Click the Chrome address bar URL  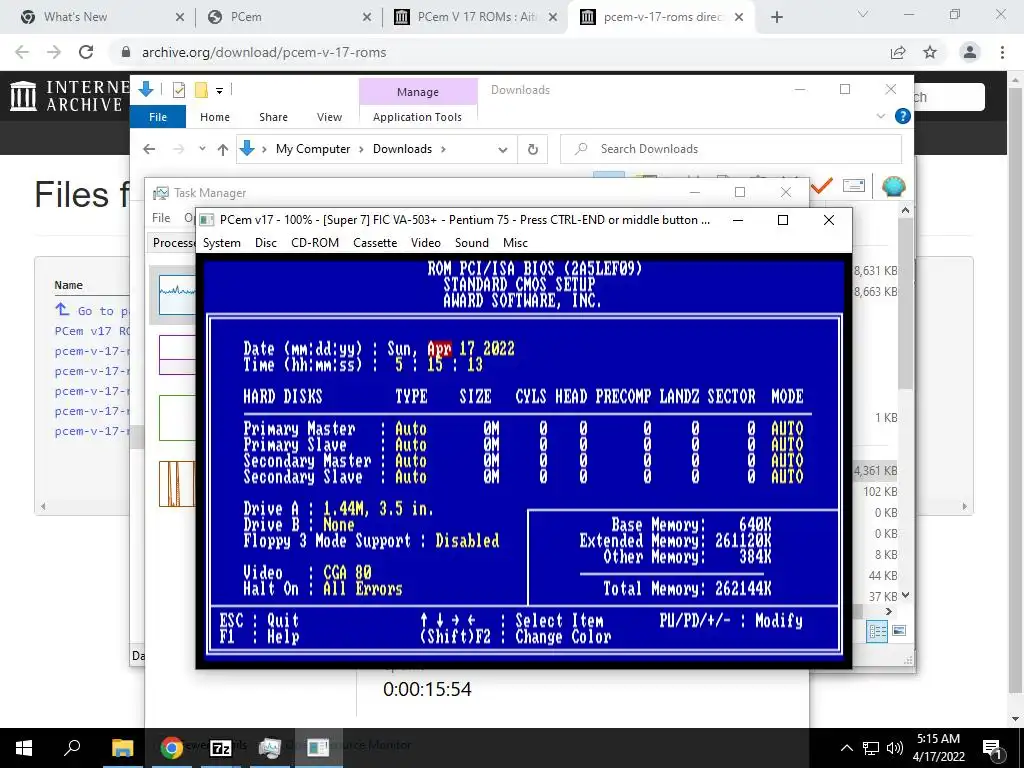pyautogui.click(x=264, y=52)
